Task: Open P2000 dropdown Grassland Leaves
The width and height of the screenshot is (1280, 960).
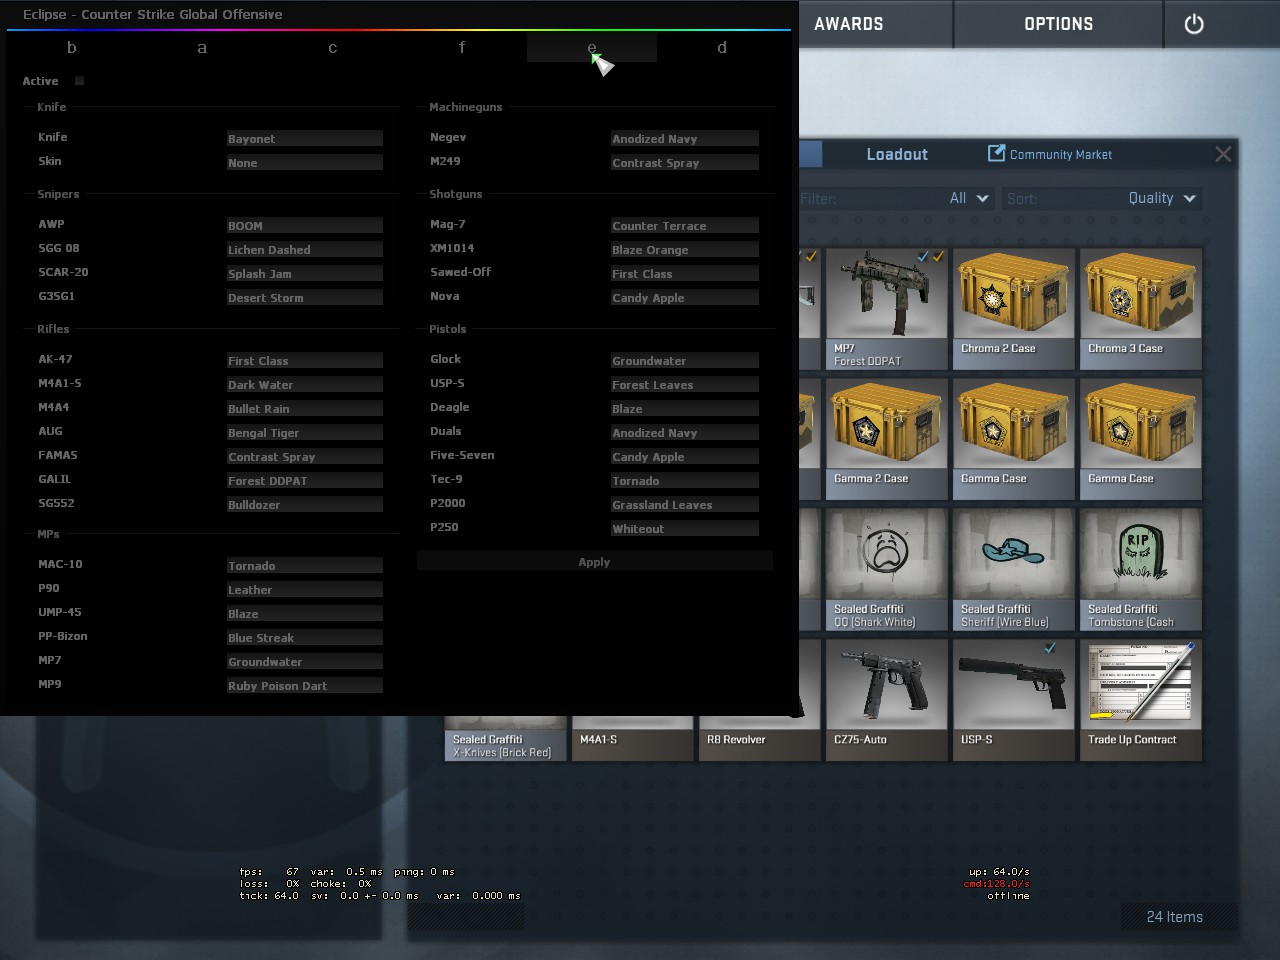Action: coord(685,504)
